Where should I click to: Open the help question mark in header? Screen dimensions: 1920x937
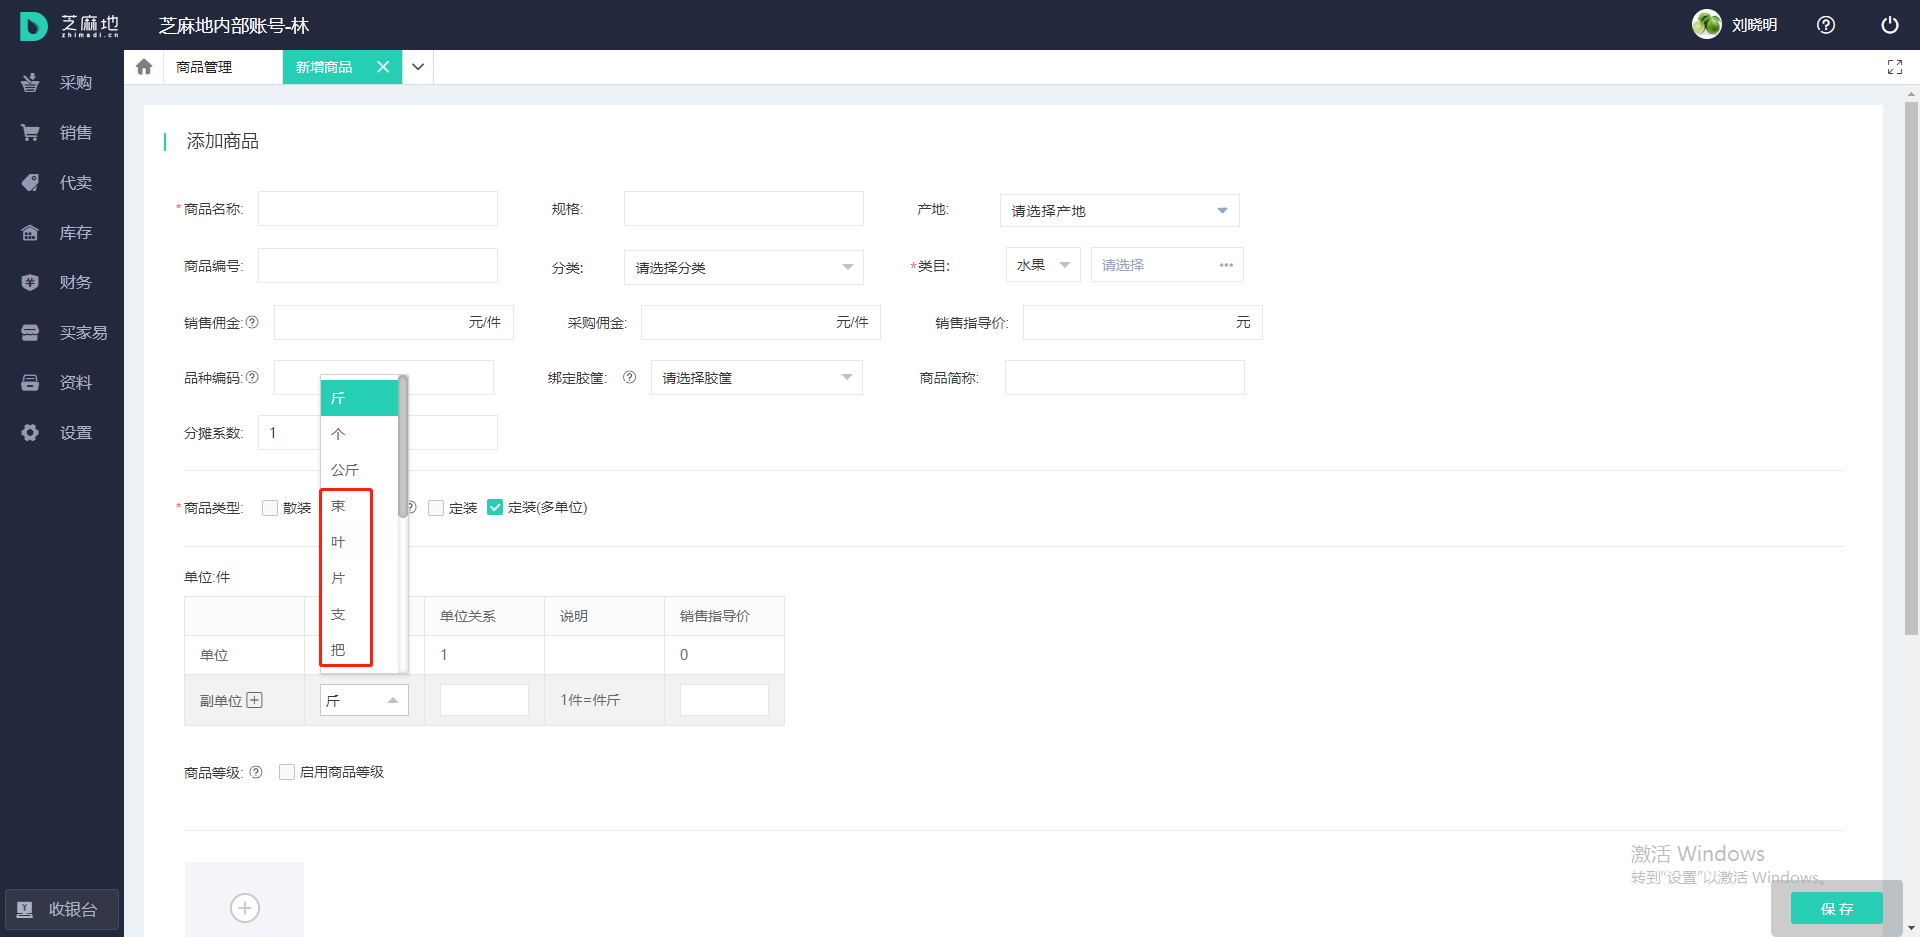[x=1826, y=25]
